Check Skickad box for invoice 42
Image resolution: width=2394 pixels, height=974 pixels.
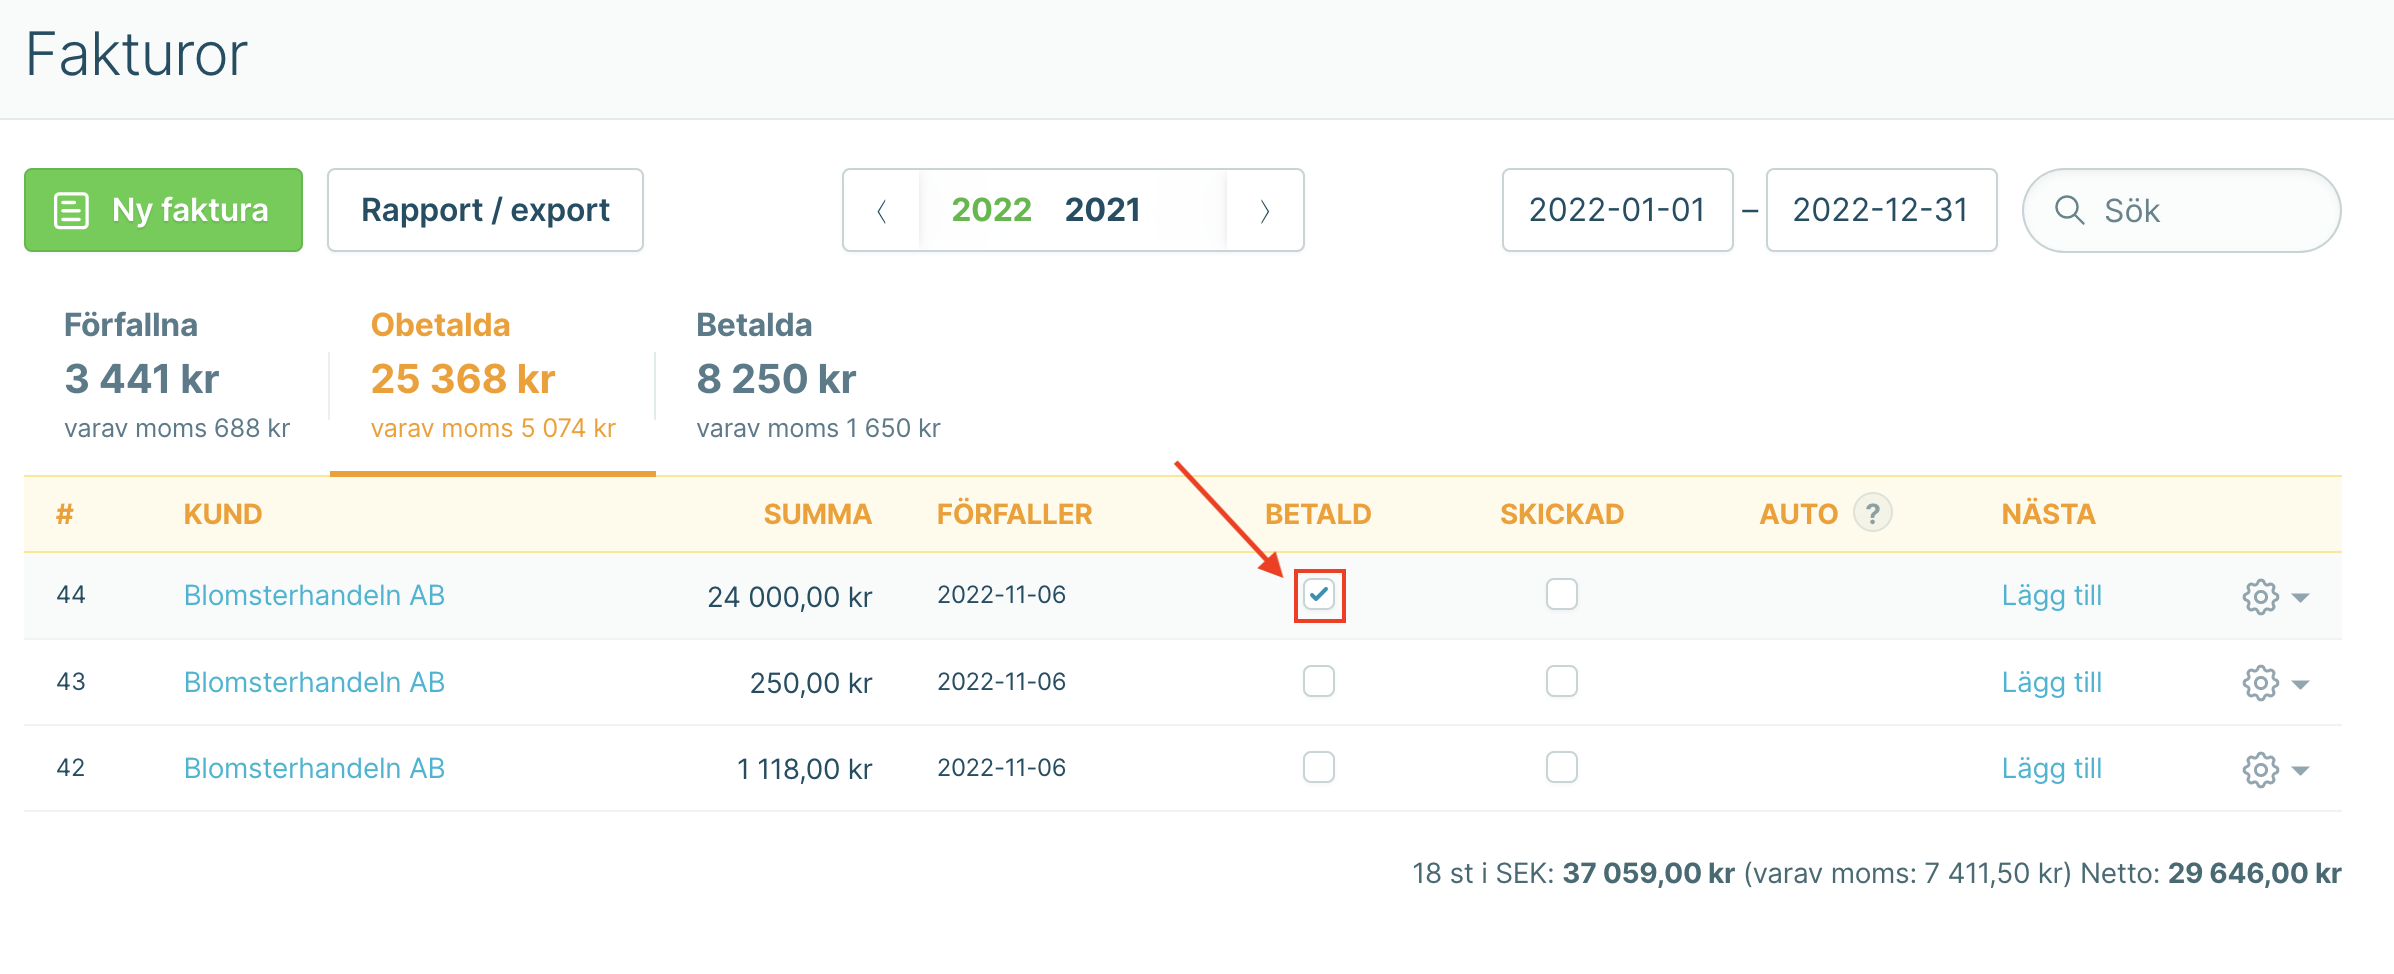coord(1562,767)
